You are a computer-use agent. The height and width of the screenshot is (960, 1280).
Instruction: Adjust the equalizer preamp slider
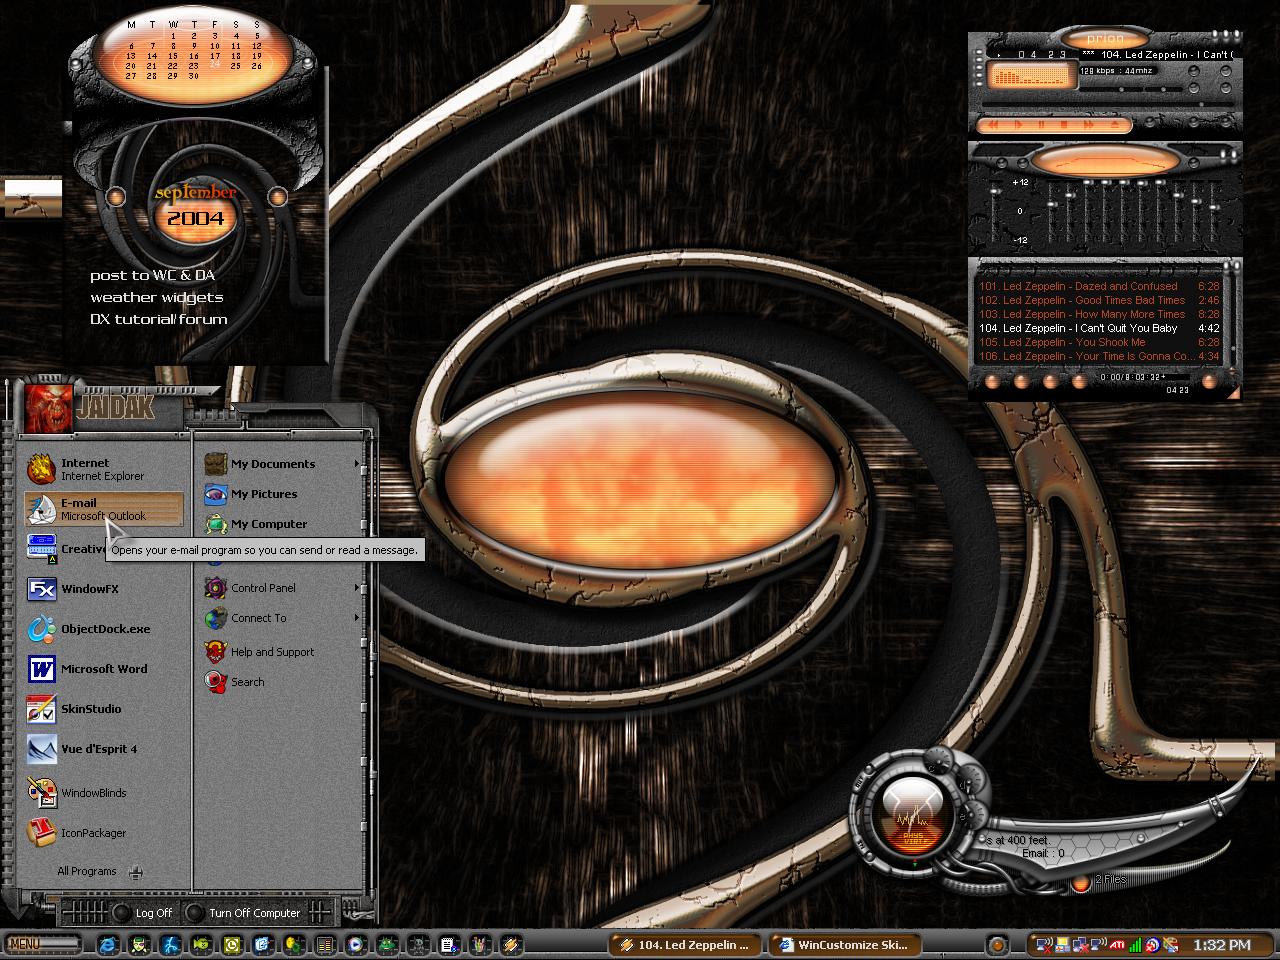point(995,191)
